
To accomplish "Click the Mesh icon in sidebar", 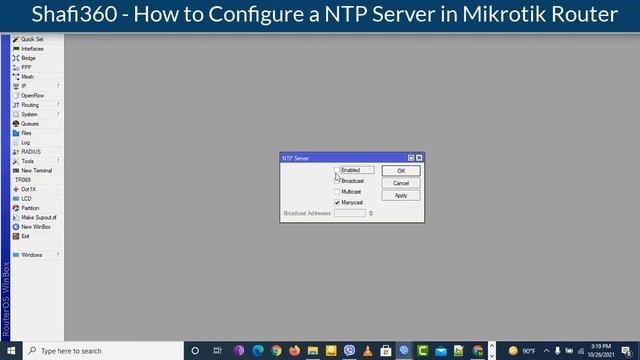I will [x=16, y=77].
